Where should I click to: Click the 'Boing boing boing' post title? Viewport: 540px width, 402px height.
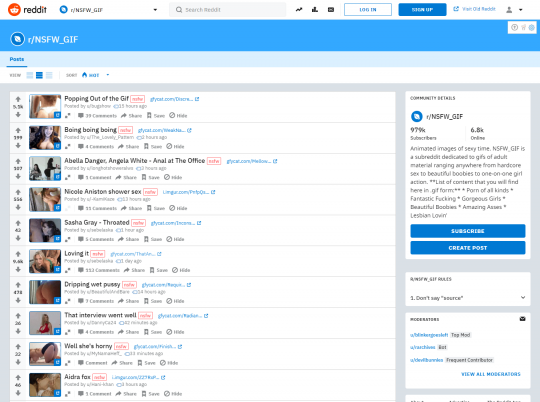point(90,130)
